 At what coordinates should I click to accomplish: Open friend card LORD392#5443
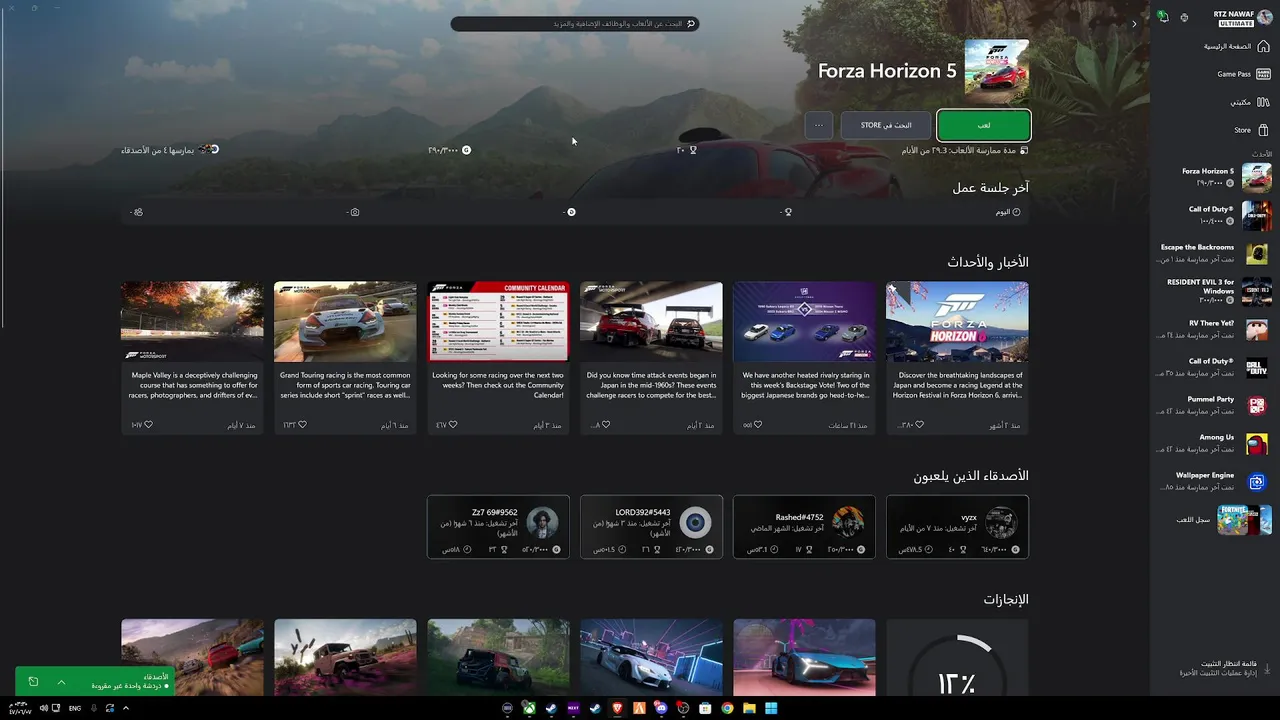pyautogui.click(x=651, y=527)
